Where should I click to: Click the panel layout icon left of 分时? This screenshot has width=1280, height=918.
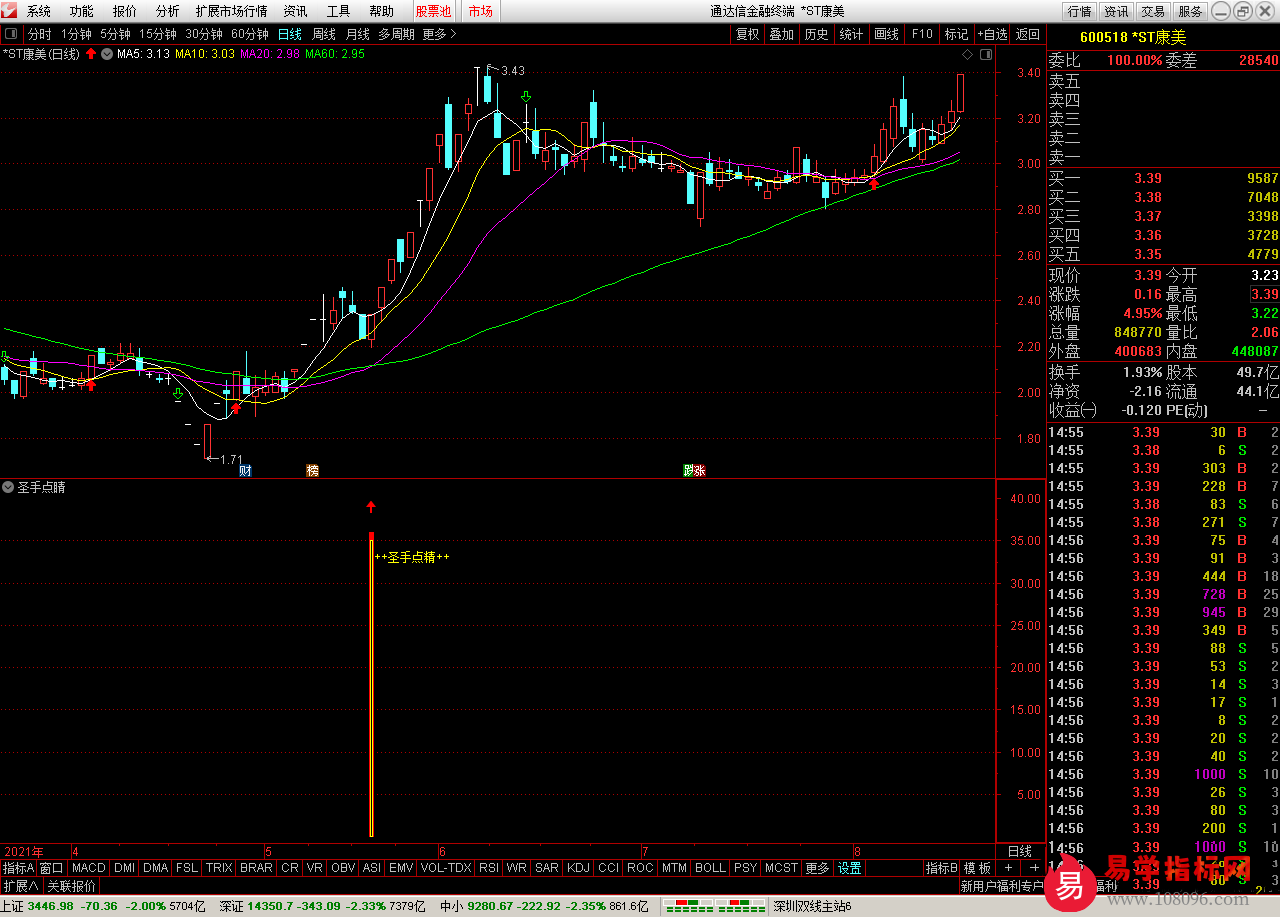(x=12, y=34)
